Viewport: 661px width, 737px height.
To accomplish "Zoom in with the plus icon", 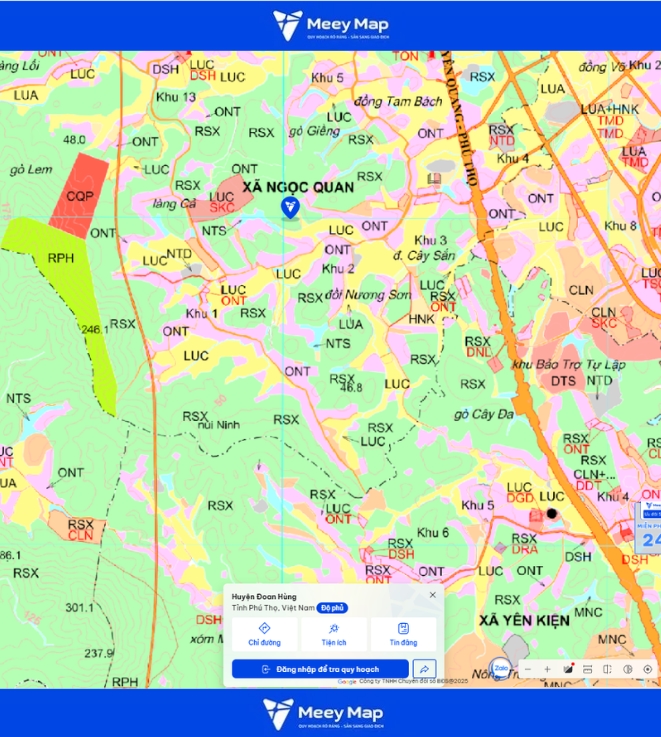I will [x=547, y=669].
